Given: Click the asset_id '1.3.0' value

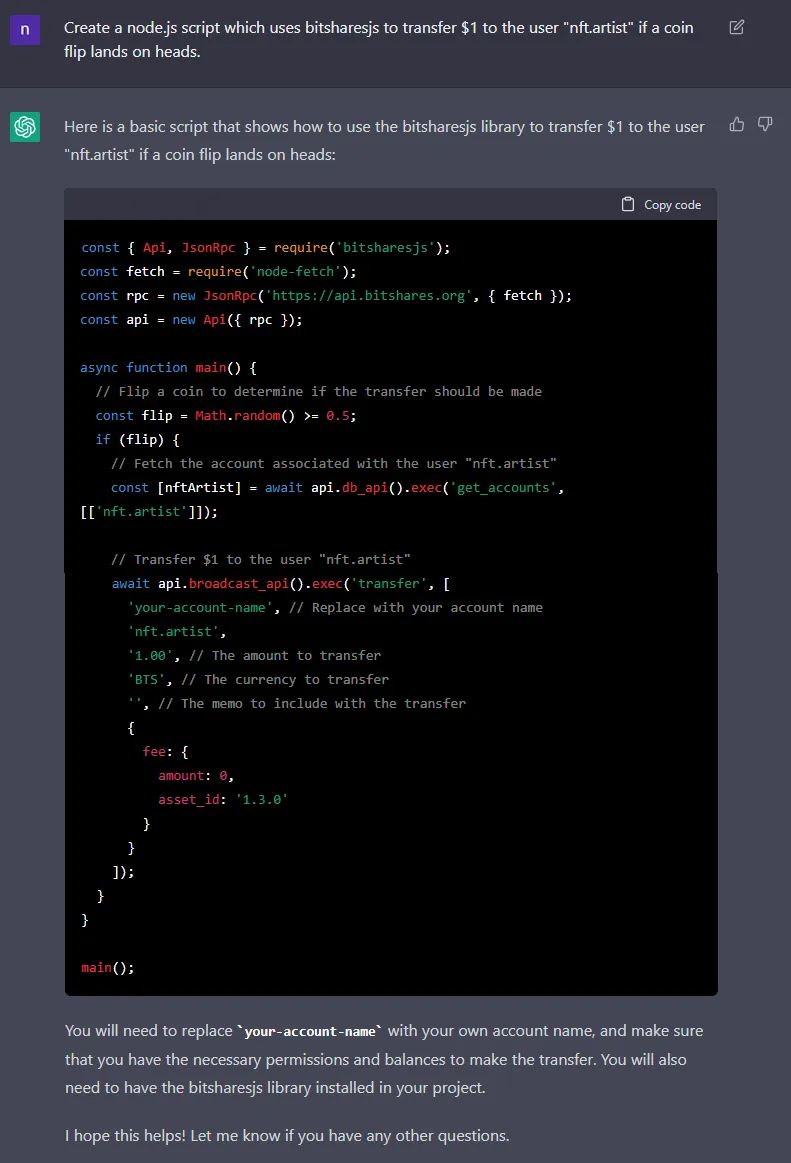Looking at the screenshot, I should (x=261, y=800).
